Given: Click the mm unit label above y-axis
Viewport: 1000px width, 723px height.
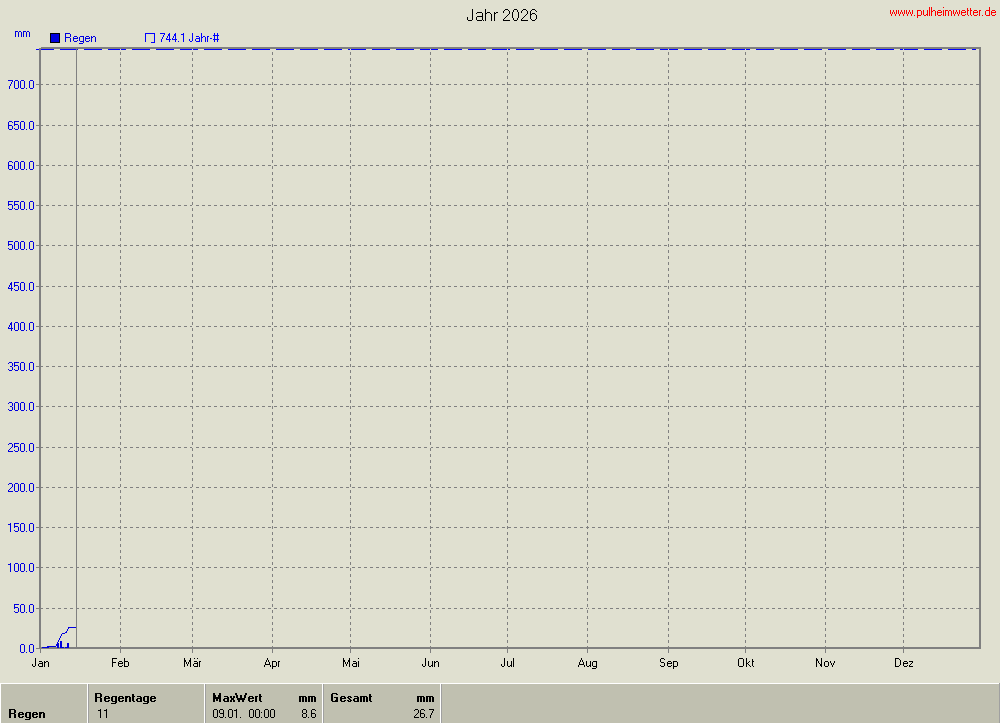Looking at the screenshot, I should click(x=22, y=34).
